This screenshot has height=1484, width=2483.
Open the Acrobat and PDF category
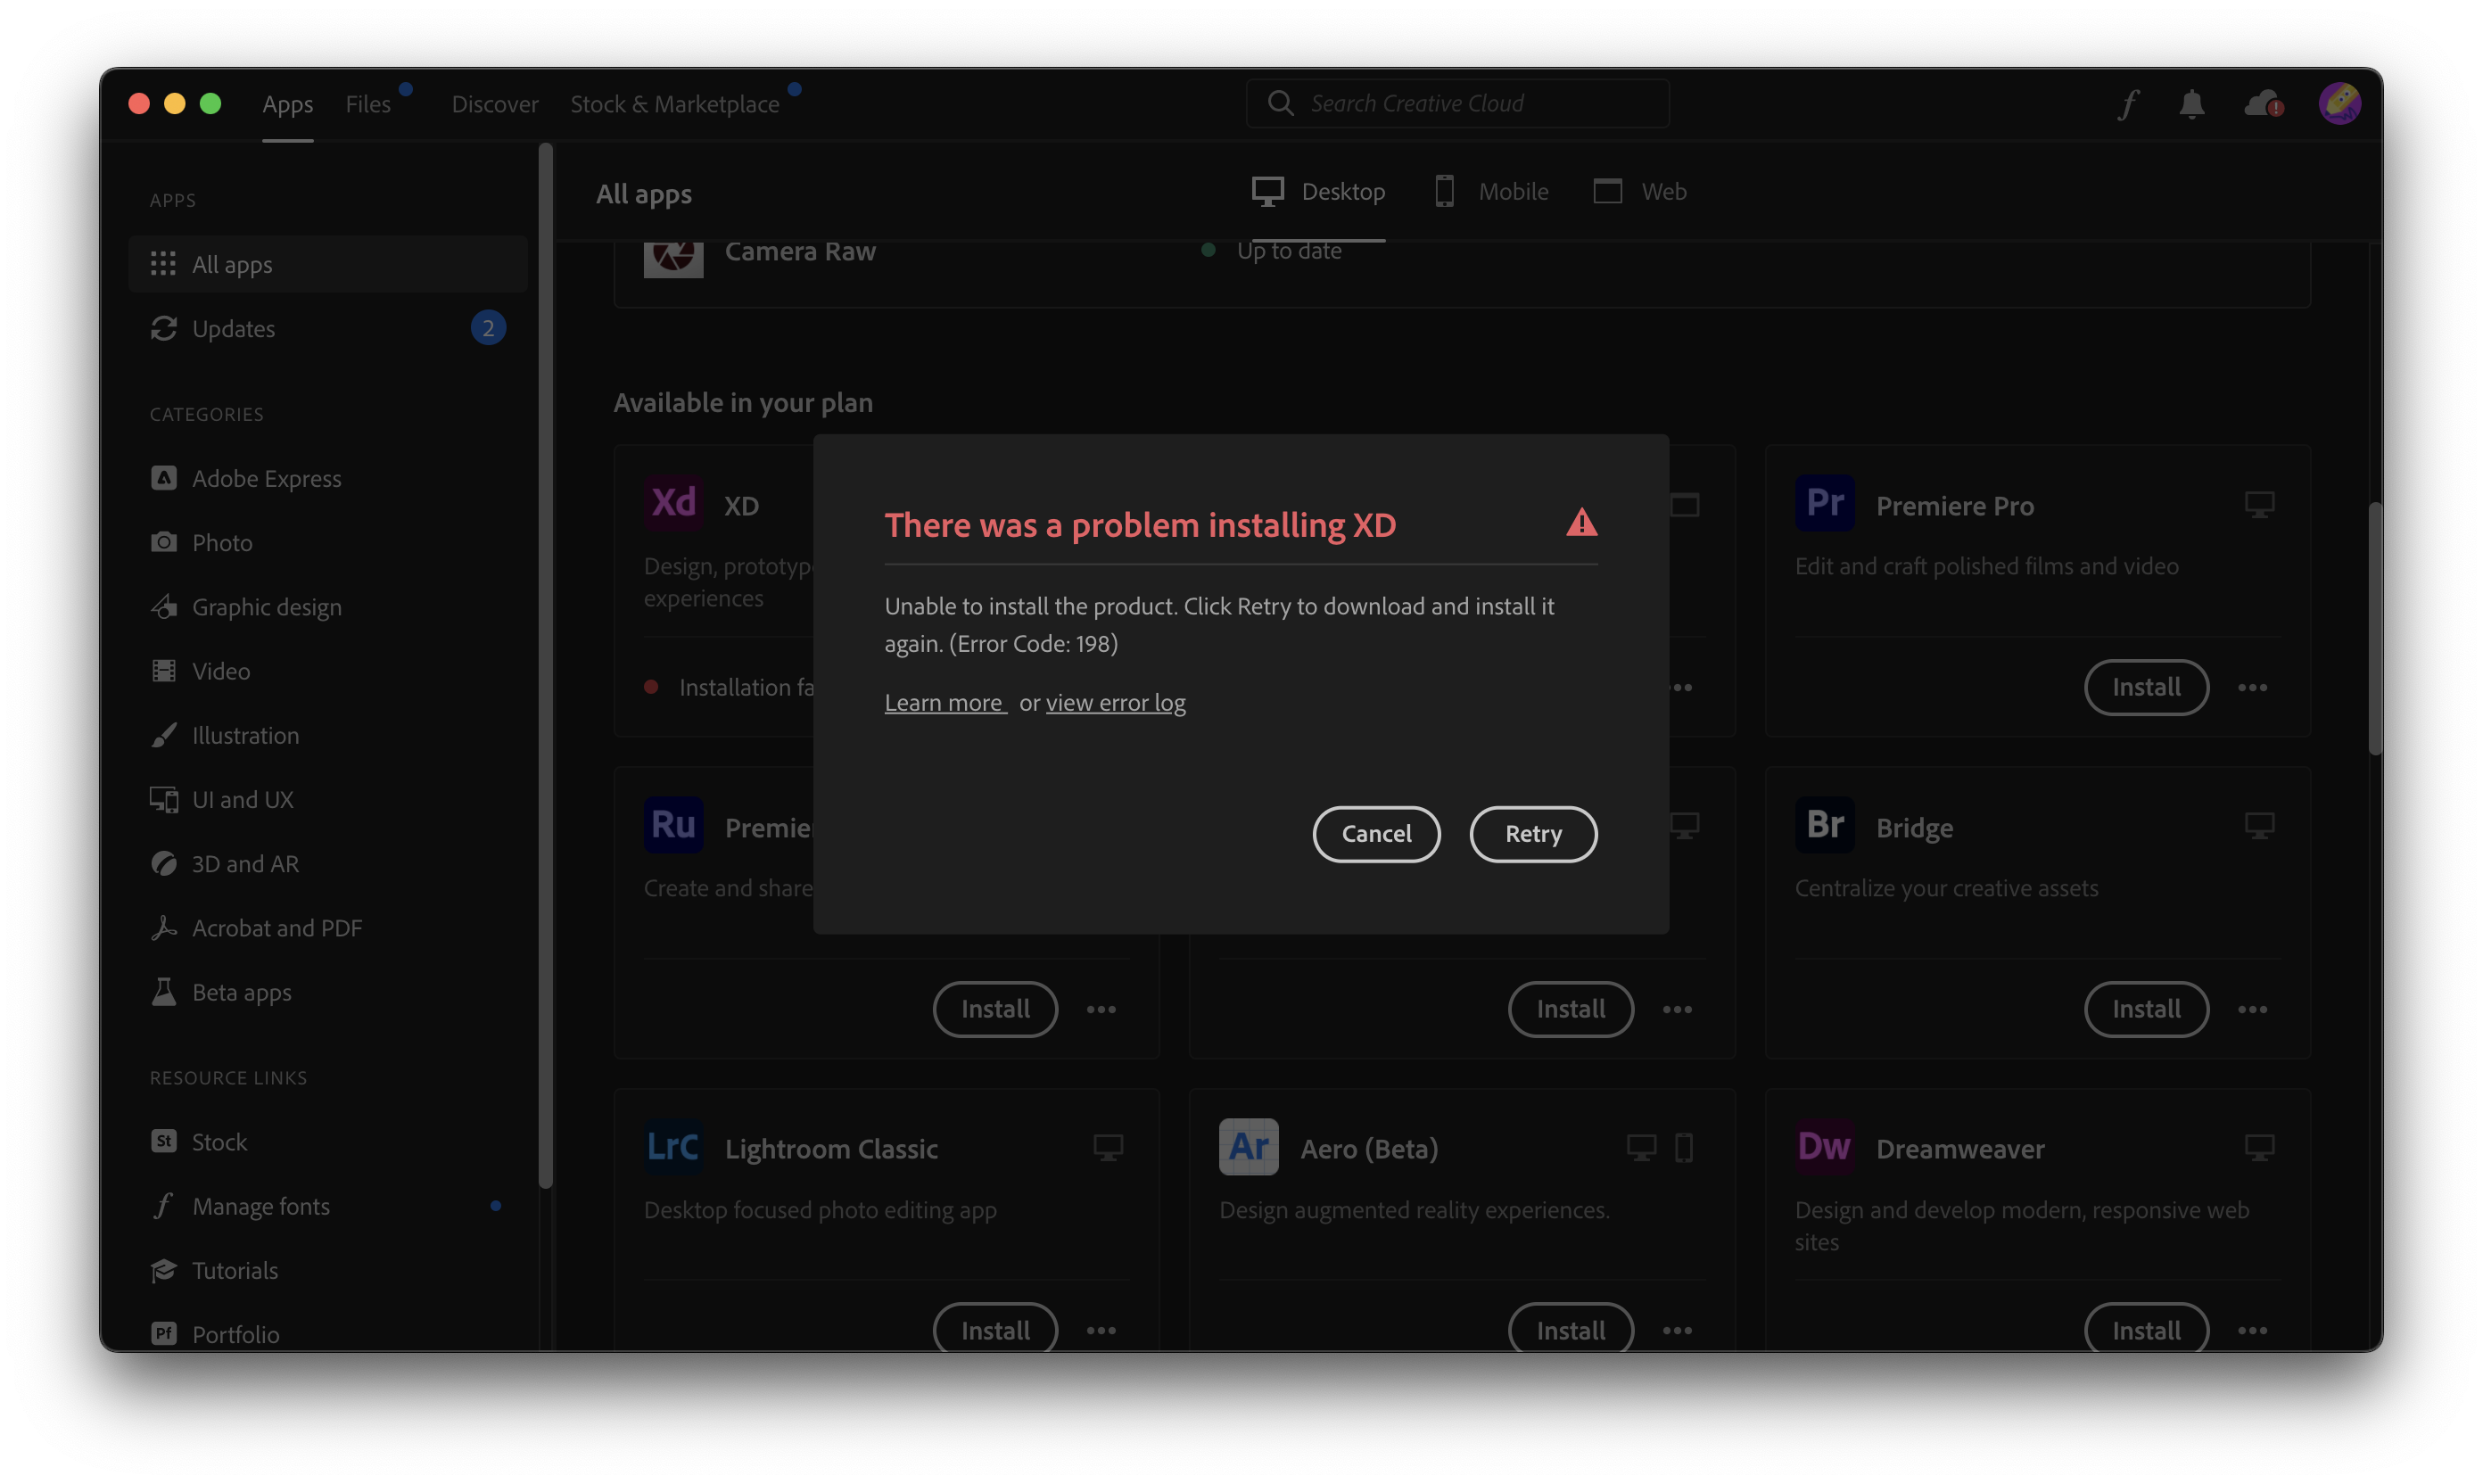(328, 927)
